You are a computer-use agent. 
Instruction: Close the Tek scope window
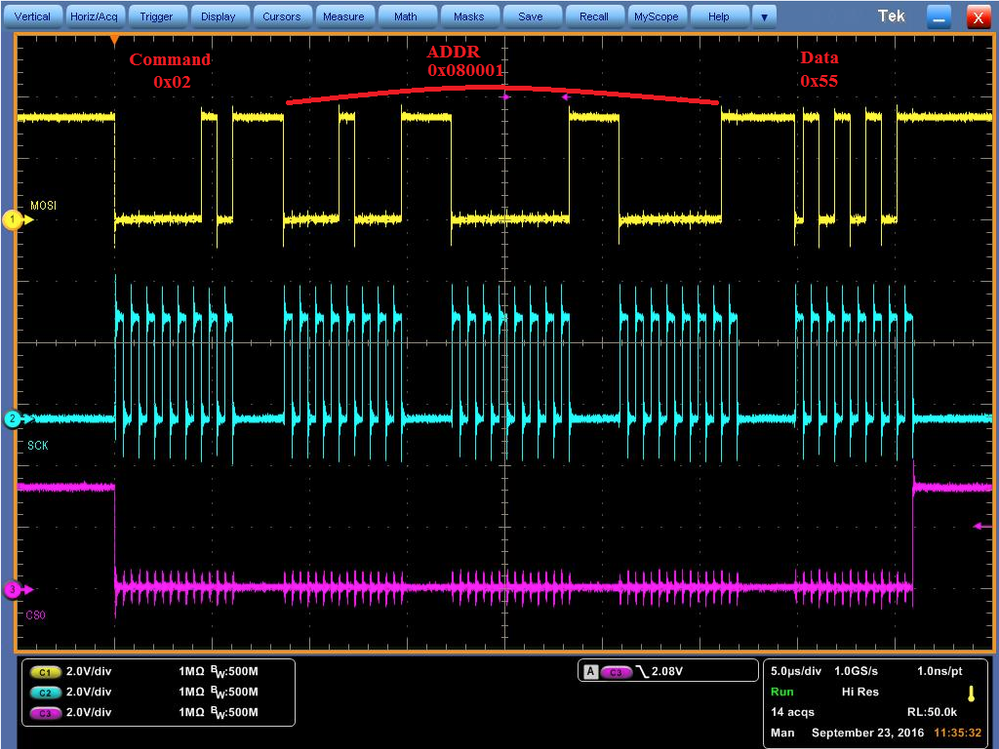click(978, 17)
